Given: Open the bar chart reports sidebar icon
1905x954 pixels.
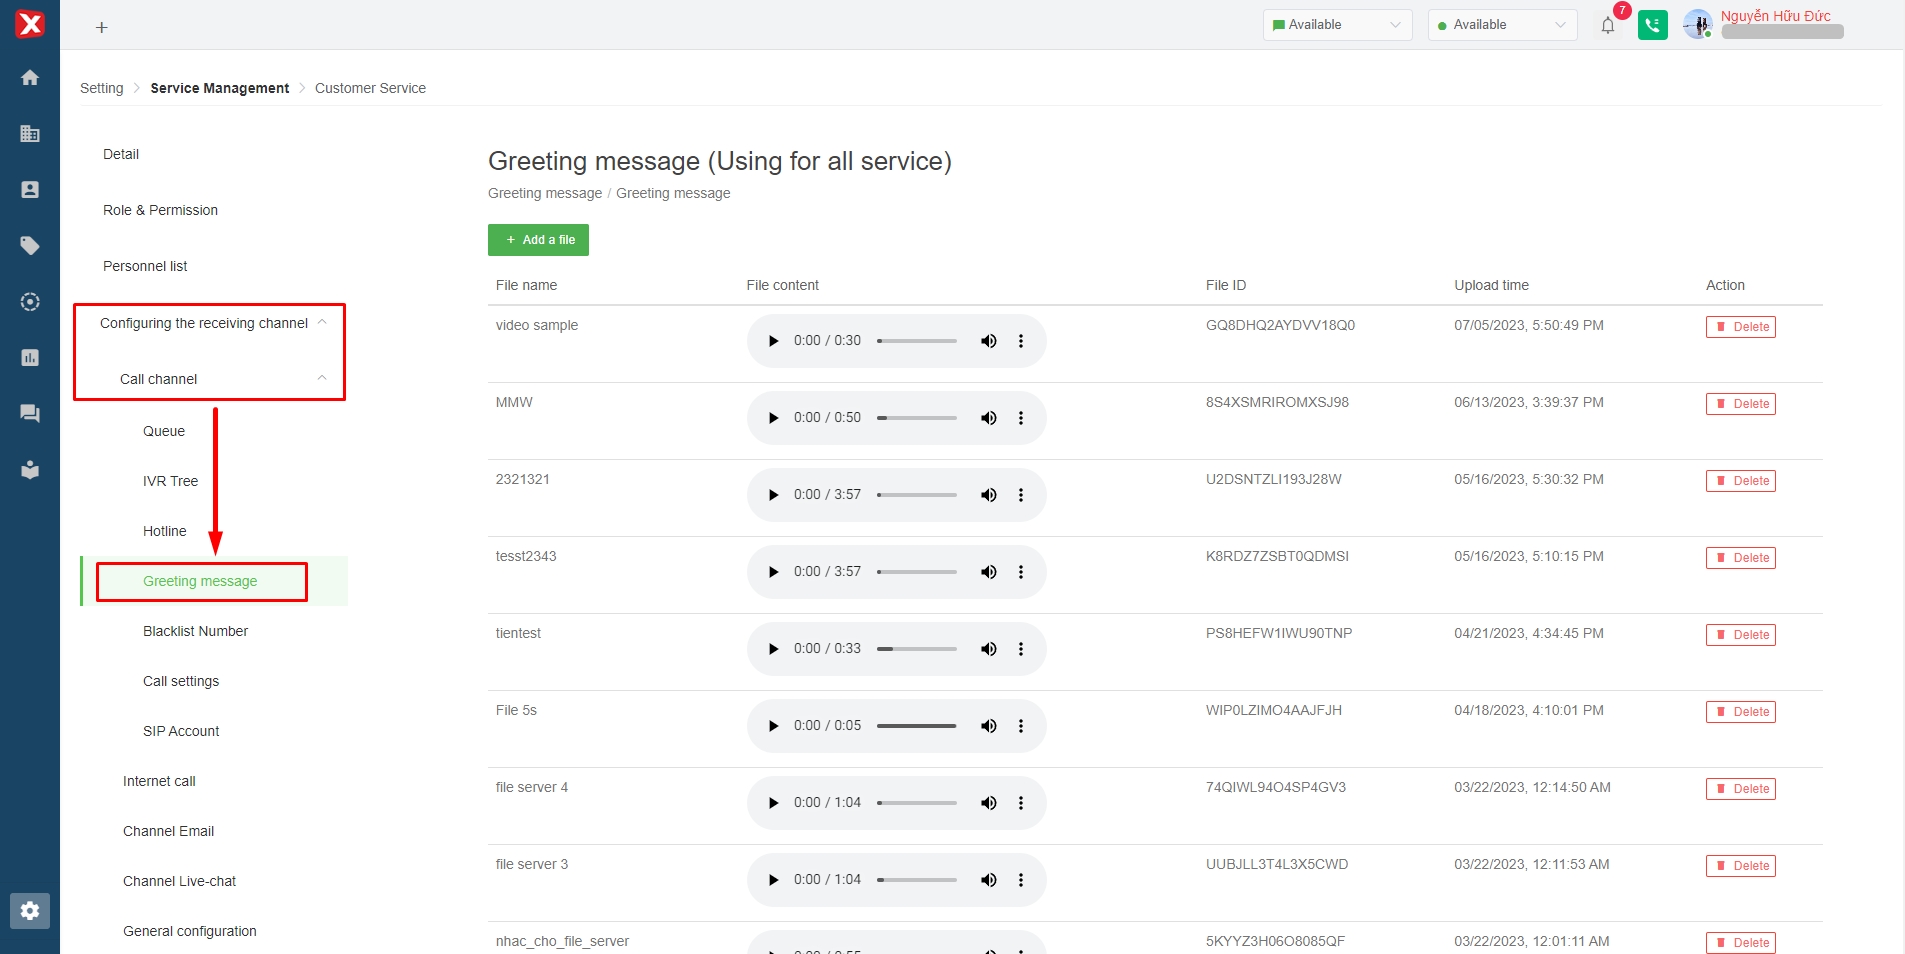Looking at the screenshot, I should coord(30,358).
